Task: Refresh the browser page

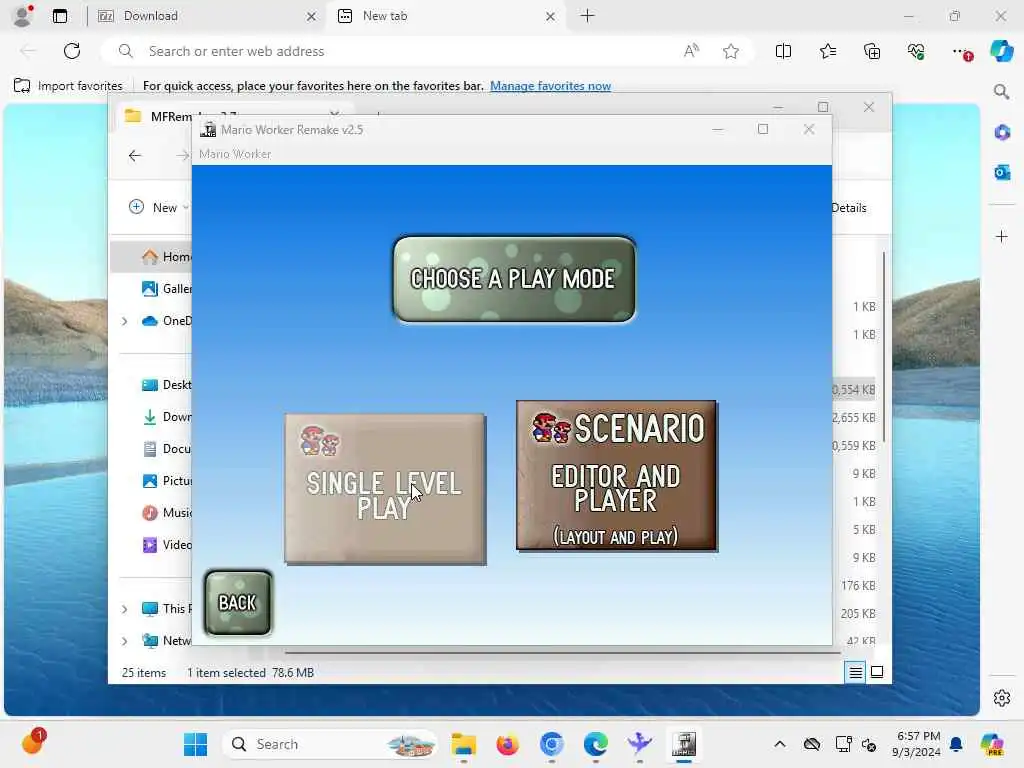Action: pyautogui.click(x=72, y=51)
